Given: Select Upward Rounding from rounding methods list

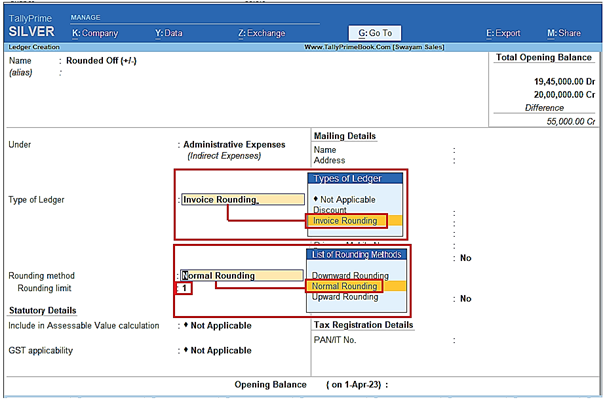Looking at the screenshot, I should point(345,297).
